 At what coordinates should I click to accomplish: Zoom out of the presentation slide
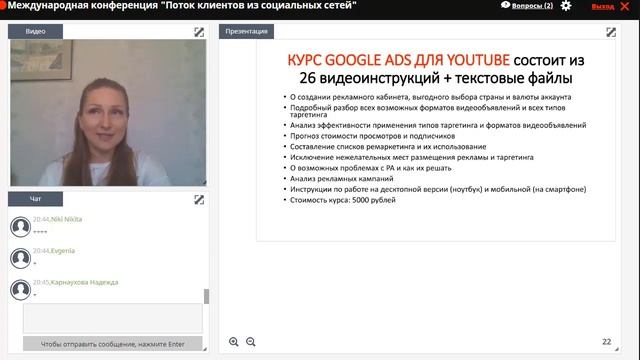251,342
